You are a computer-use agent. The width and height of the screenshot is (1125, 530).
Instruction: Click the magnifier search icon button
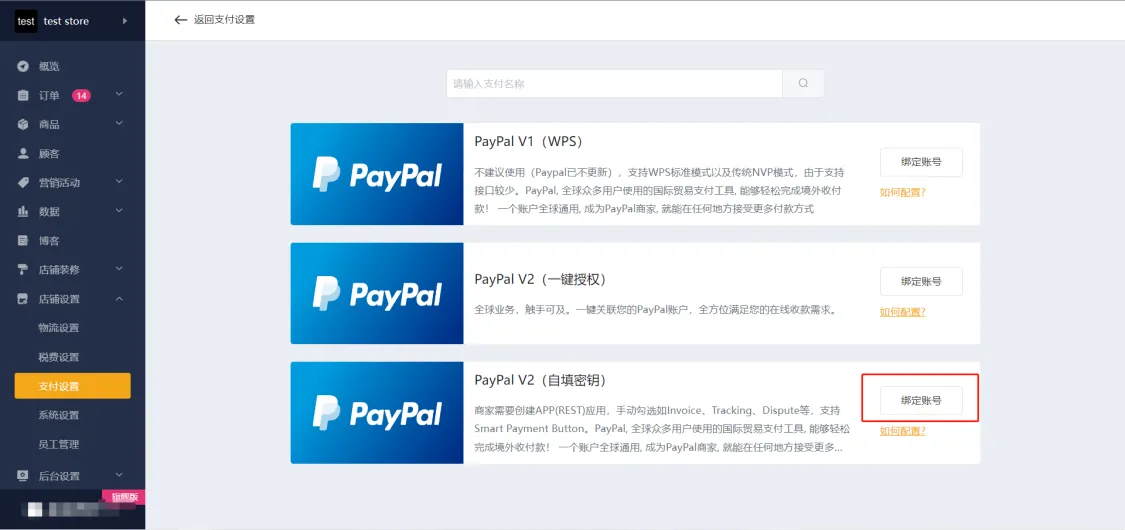pyautogui.click(x=803, y=83)
